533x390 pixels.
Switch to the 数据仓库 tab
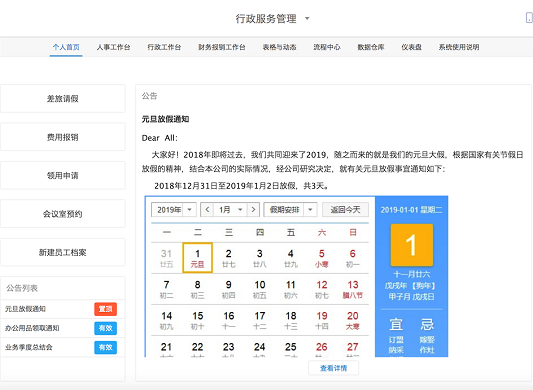(x=371, y=47)
